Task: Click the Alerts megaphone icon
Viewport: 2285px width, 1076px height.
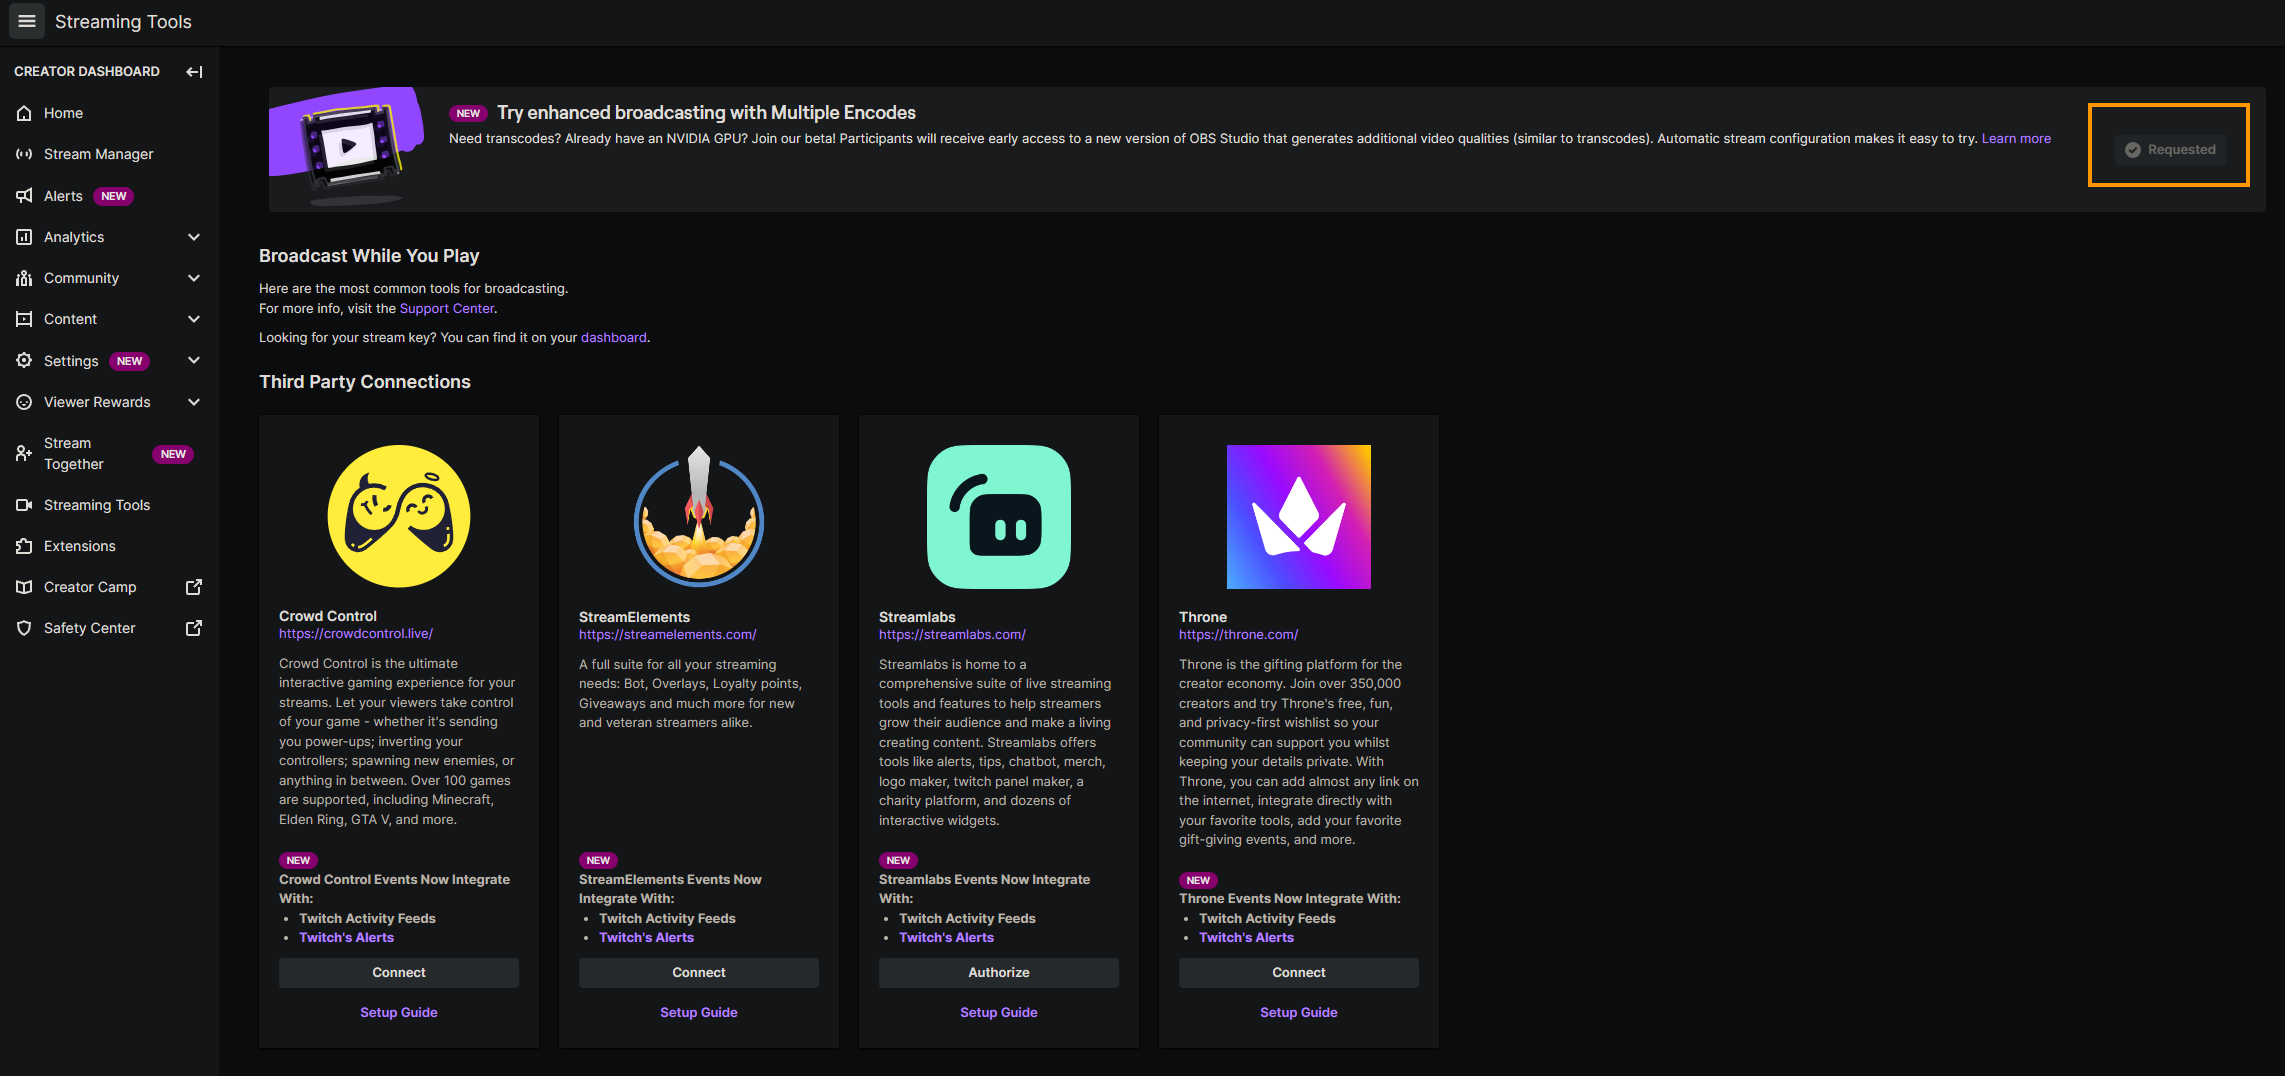Action: (24, 196)
